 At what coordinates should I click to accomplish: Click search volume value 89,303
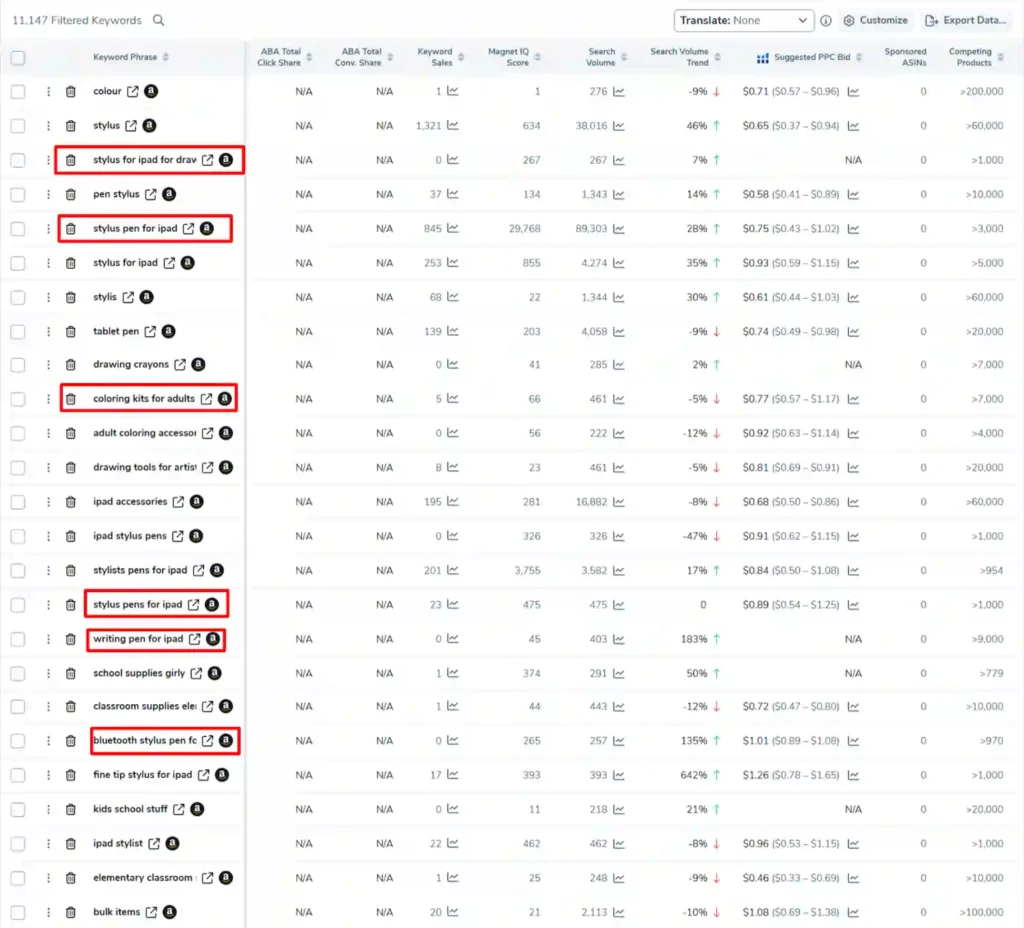591,229
